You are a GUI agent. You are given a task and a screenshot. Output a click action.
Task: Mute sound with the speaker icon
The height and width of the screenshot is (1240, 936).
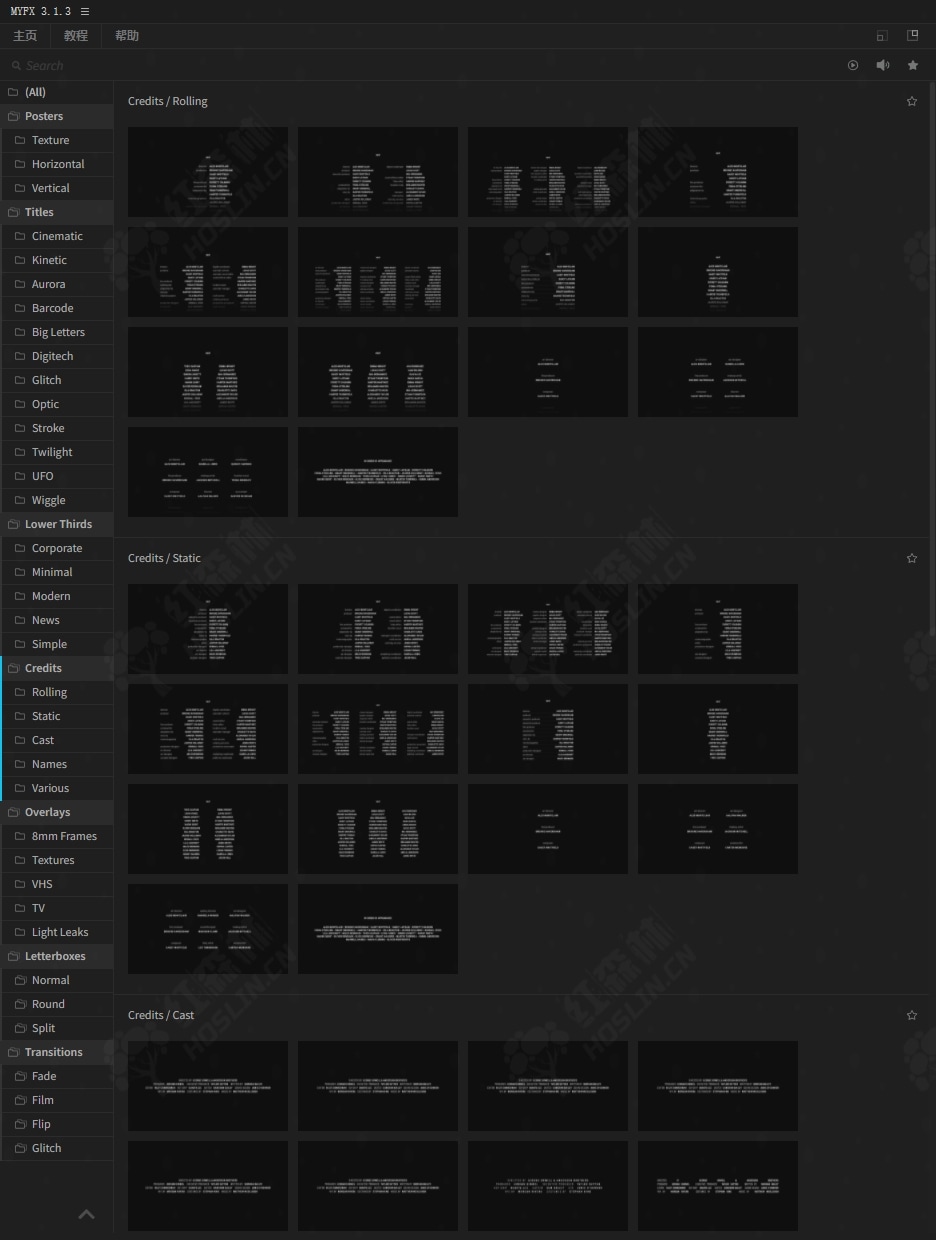pos(883,65)
